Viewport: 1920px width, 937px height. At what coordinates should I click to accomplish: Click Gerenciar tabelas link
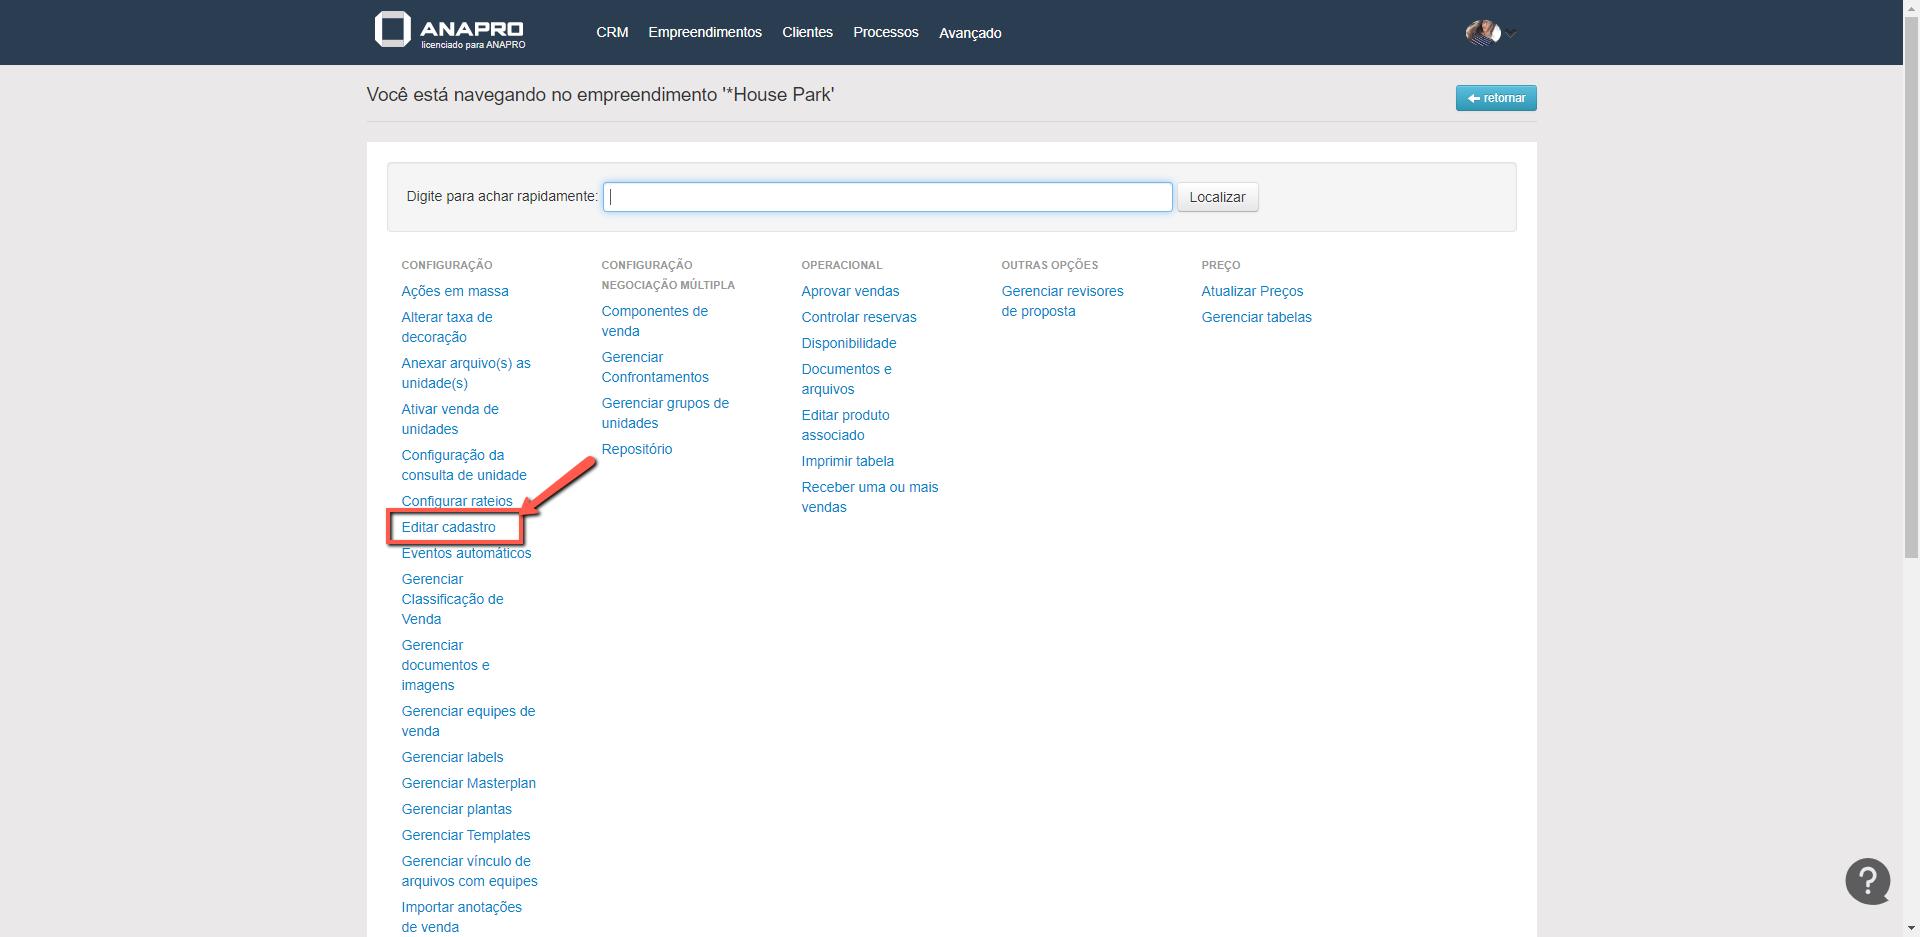tap(1256, 317)
